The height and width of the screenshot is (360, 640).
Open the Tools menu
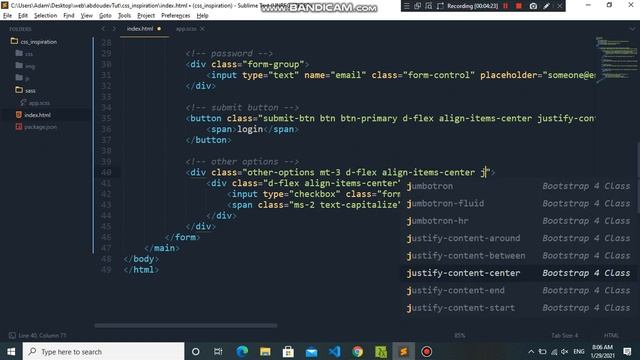coord(124,16)
